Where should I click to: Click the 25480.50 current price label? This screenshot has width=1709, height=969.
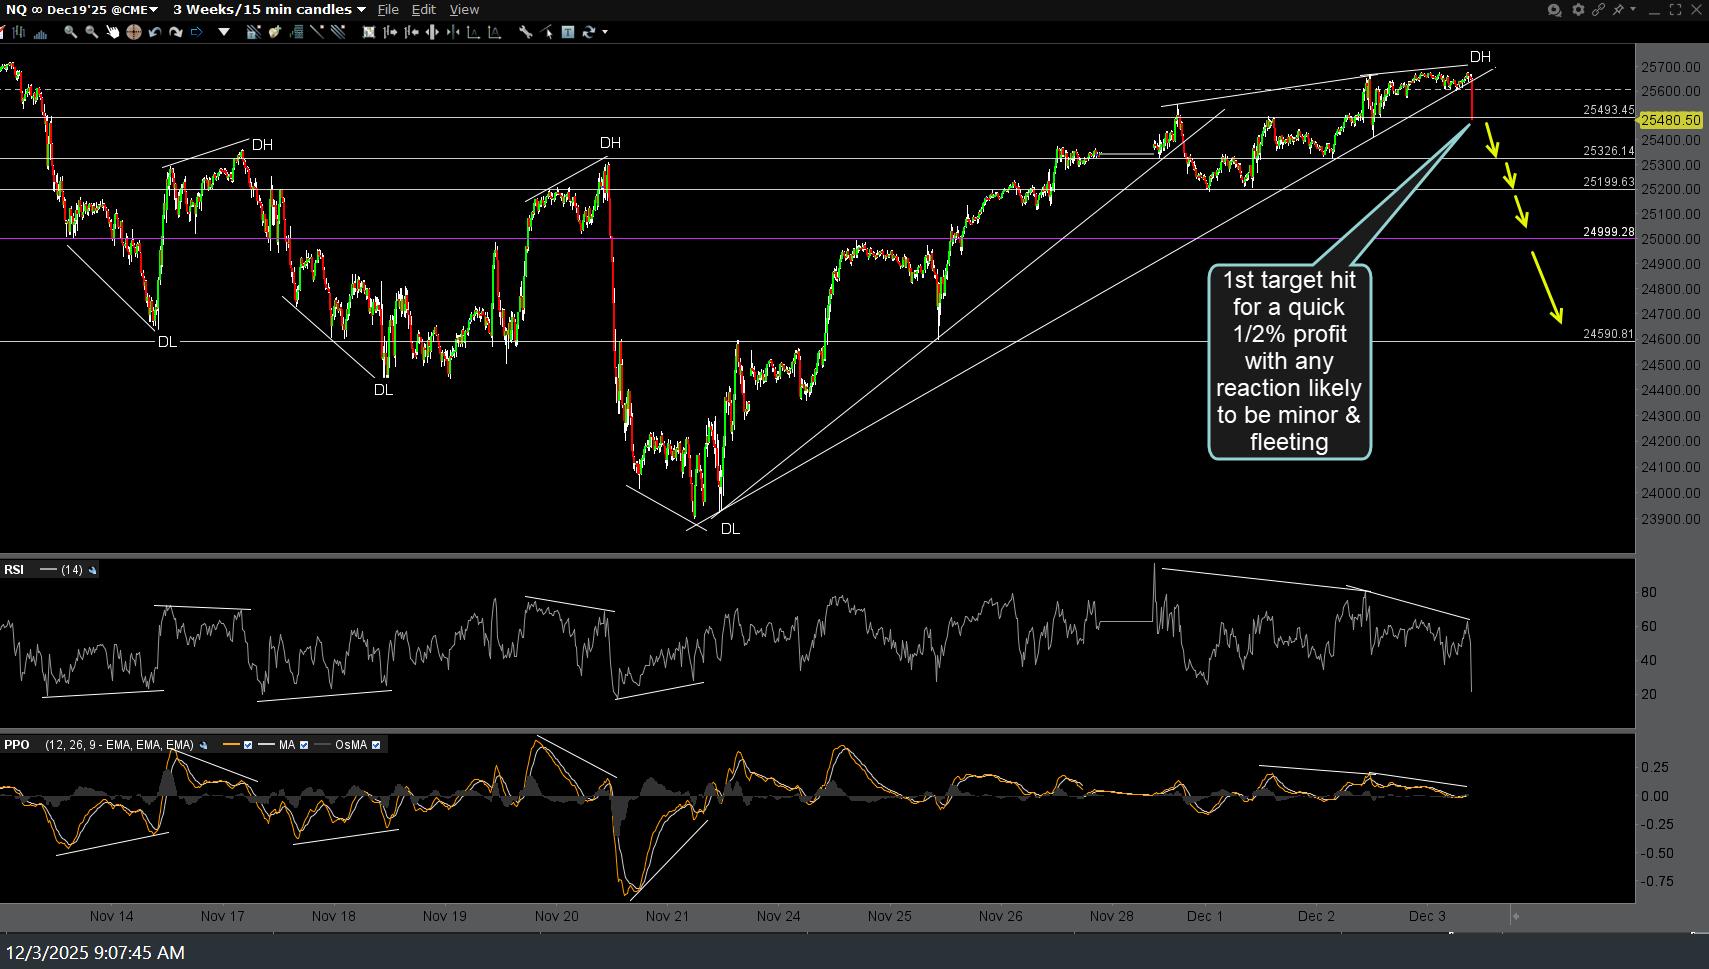coord(1670,120)
